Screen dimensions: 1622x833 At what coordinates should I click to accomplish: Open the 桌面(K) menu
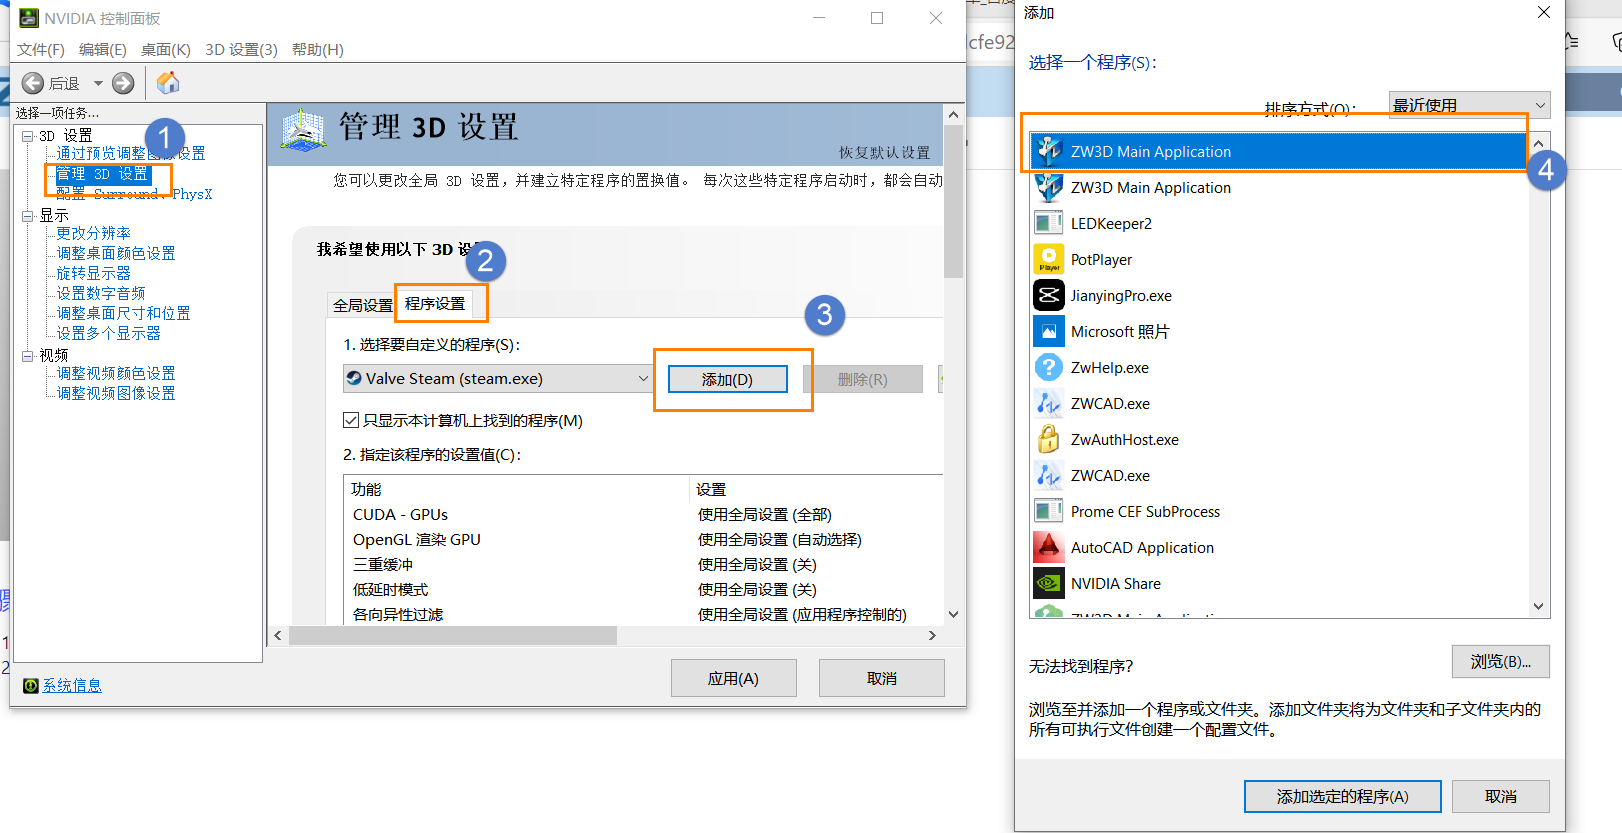166,49
